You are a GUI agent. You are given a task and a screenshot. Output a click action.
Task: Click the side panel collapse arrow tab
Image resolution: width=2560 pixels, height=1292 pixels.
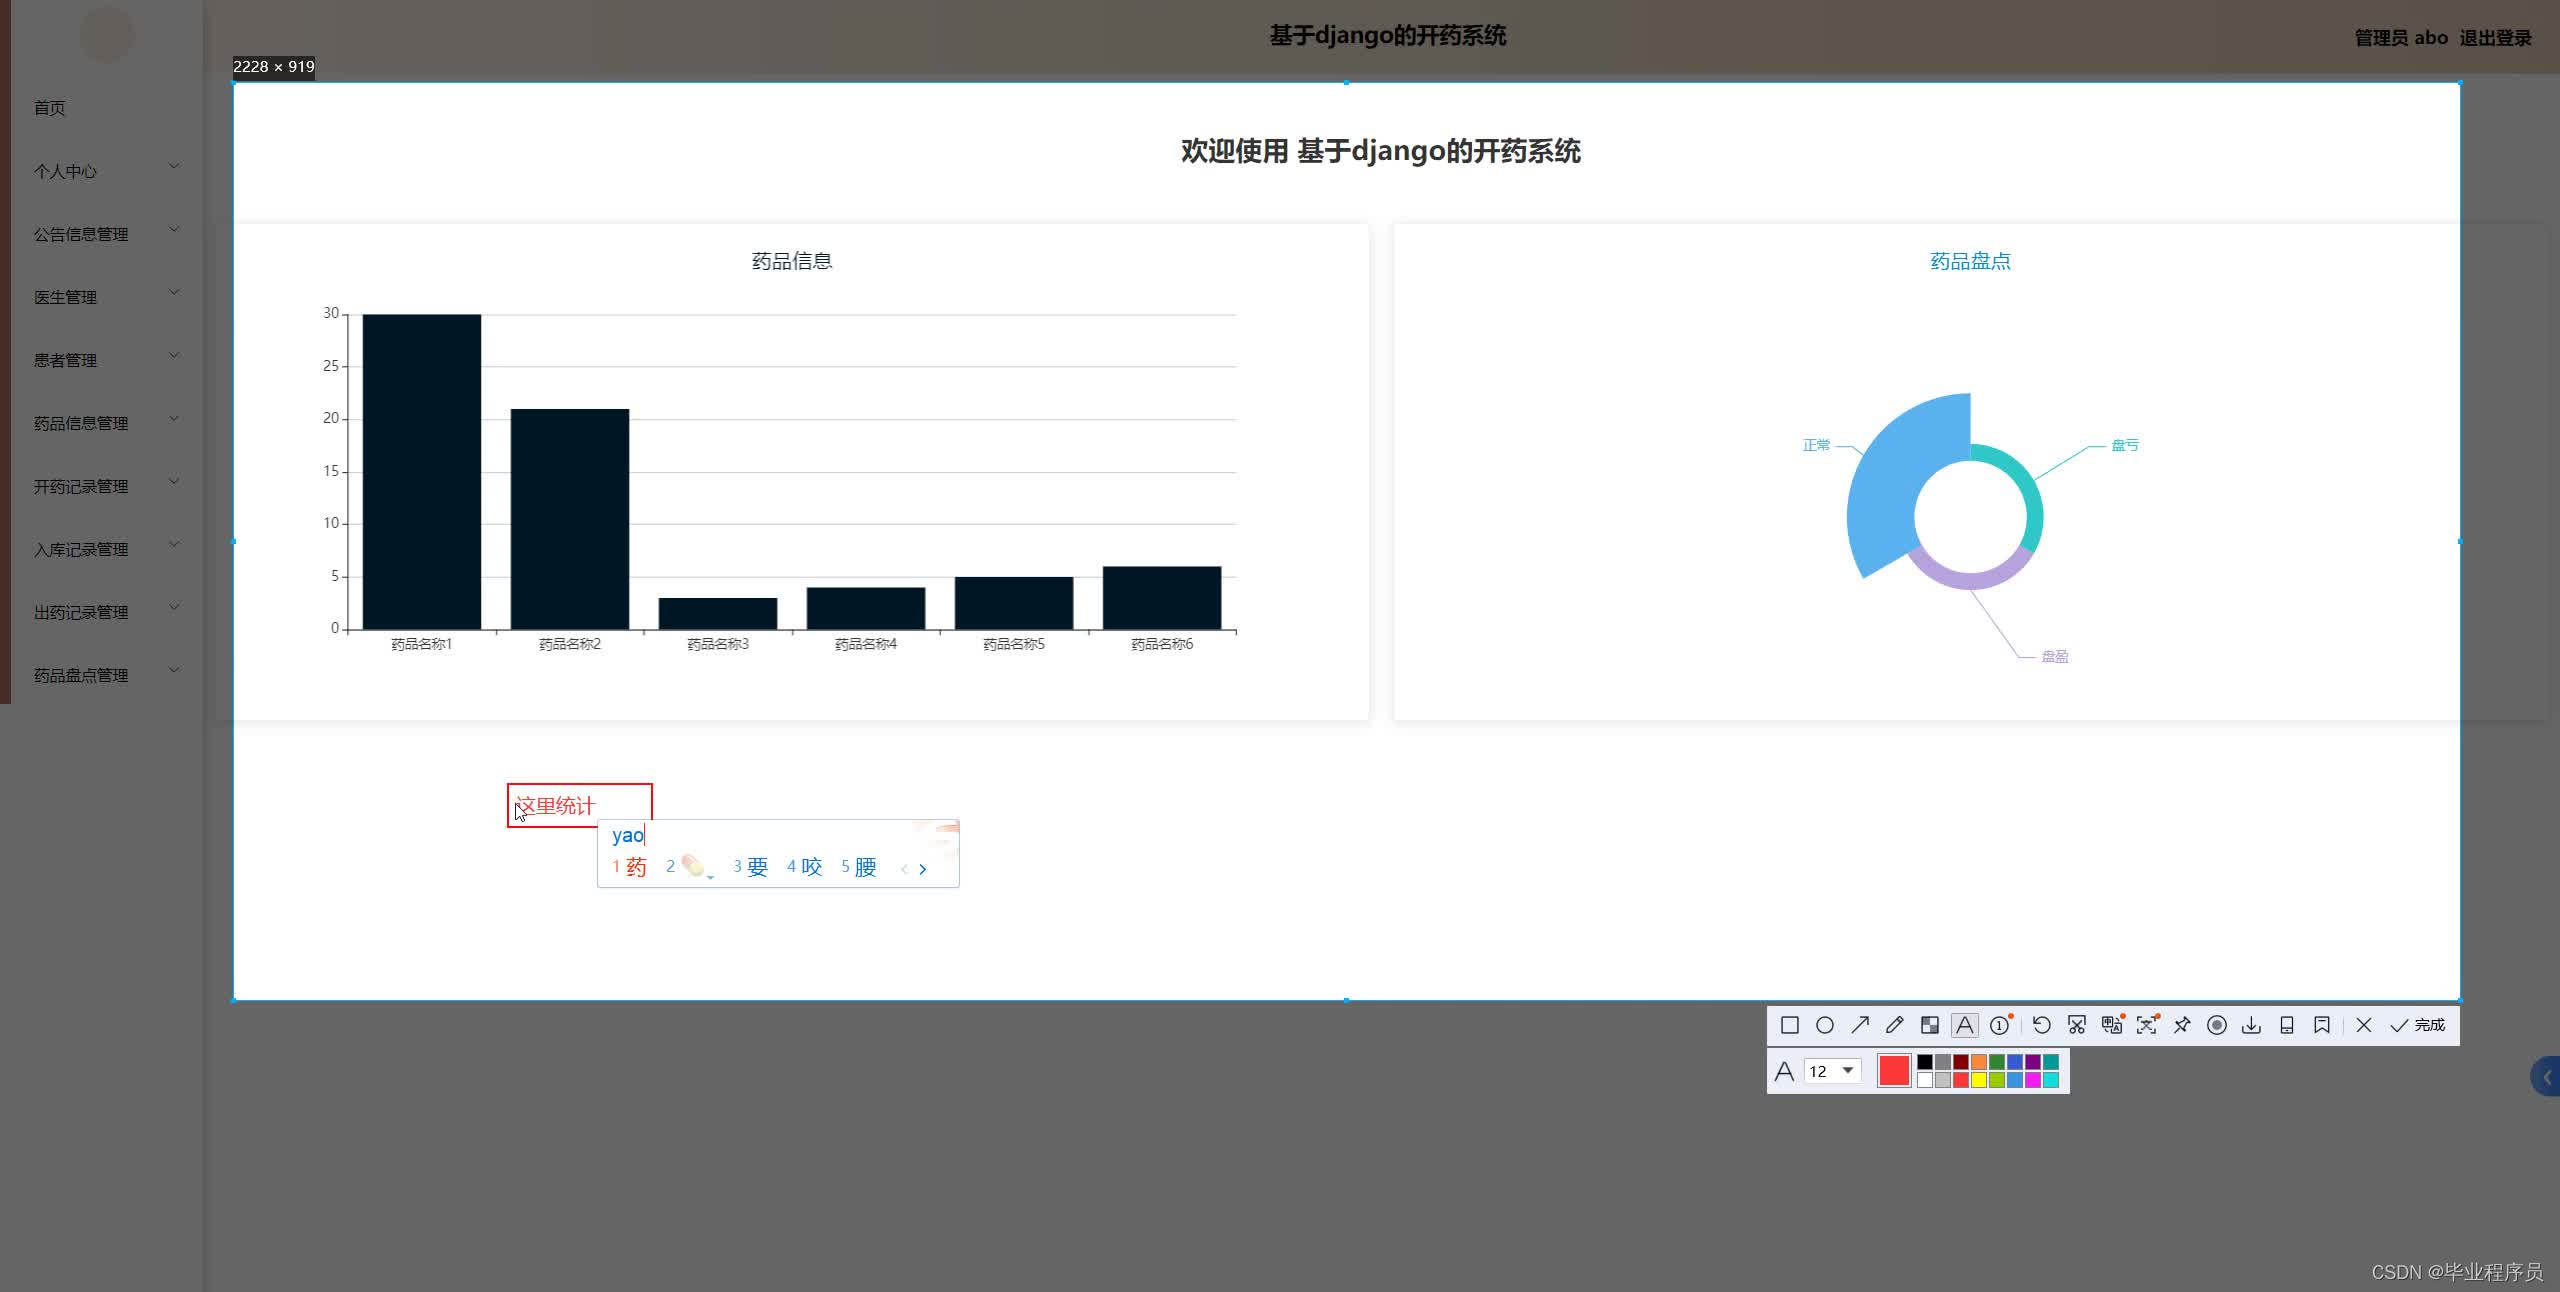point(2546,1077)
